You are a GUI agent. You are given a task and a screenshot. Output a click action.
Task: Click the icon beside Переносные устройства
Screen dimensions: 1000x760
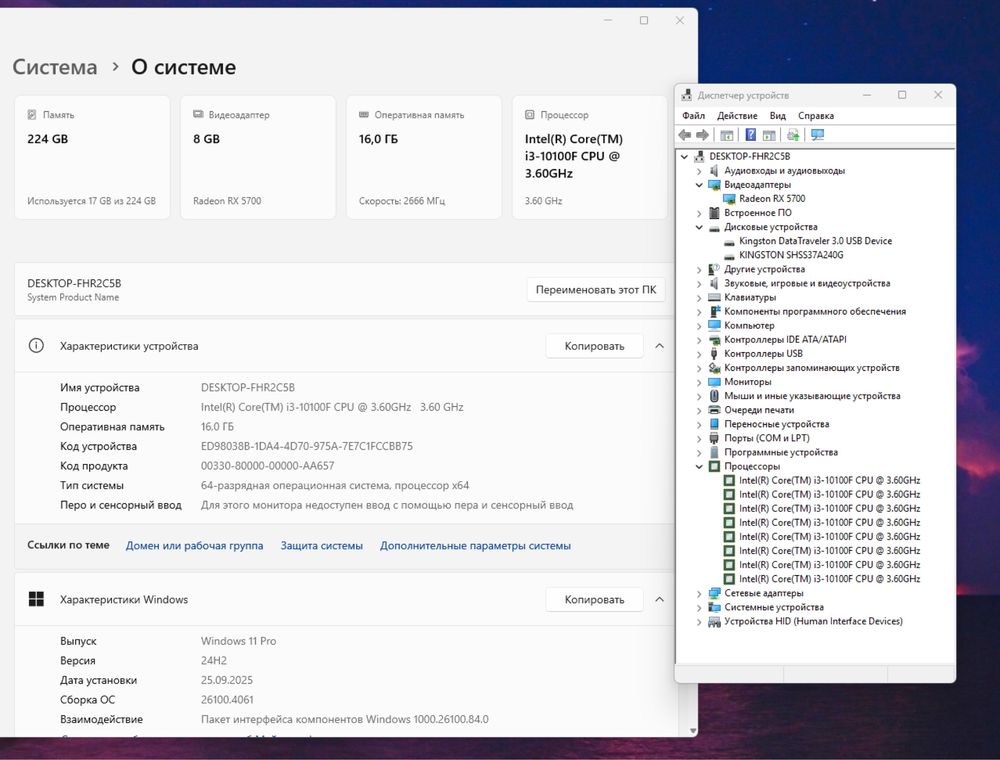[x=714, y=424]
